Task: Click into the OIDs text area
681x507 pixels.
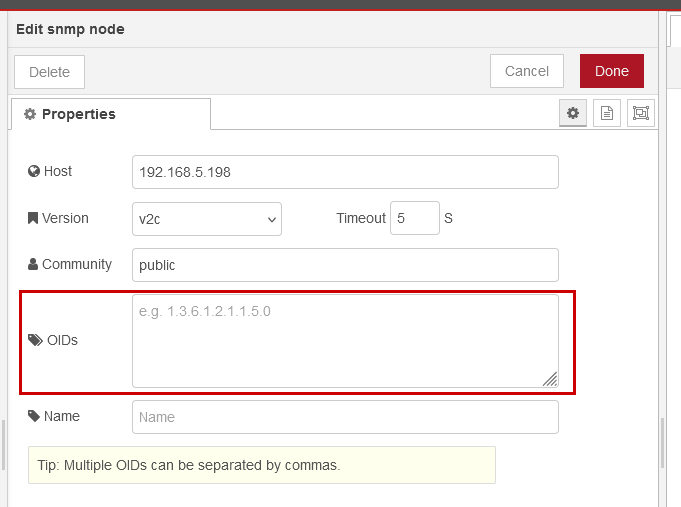Action: (345, 341)
